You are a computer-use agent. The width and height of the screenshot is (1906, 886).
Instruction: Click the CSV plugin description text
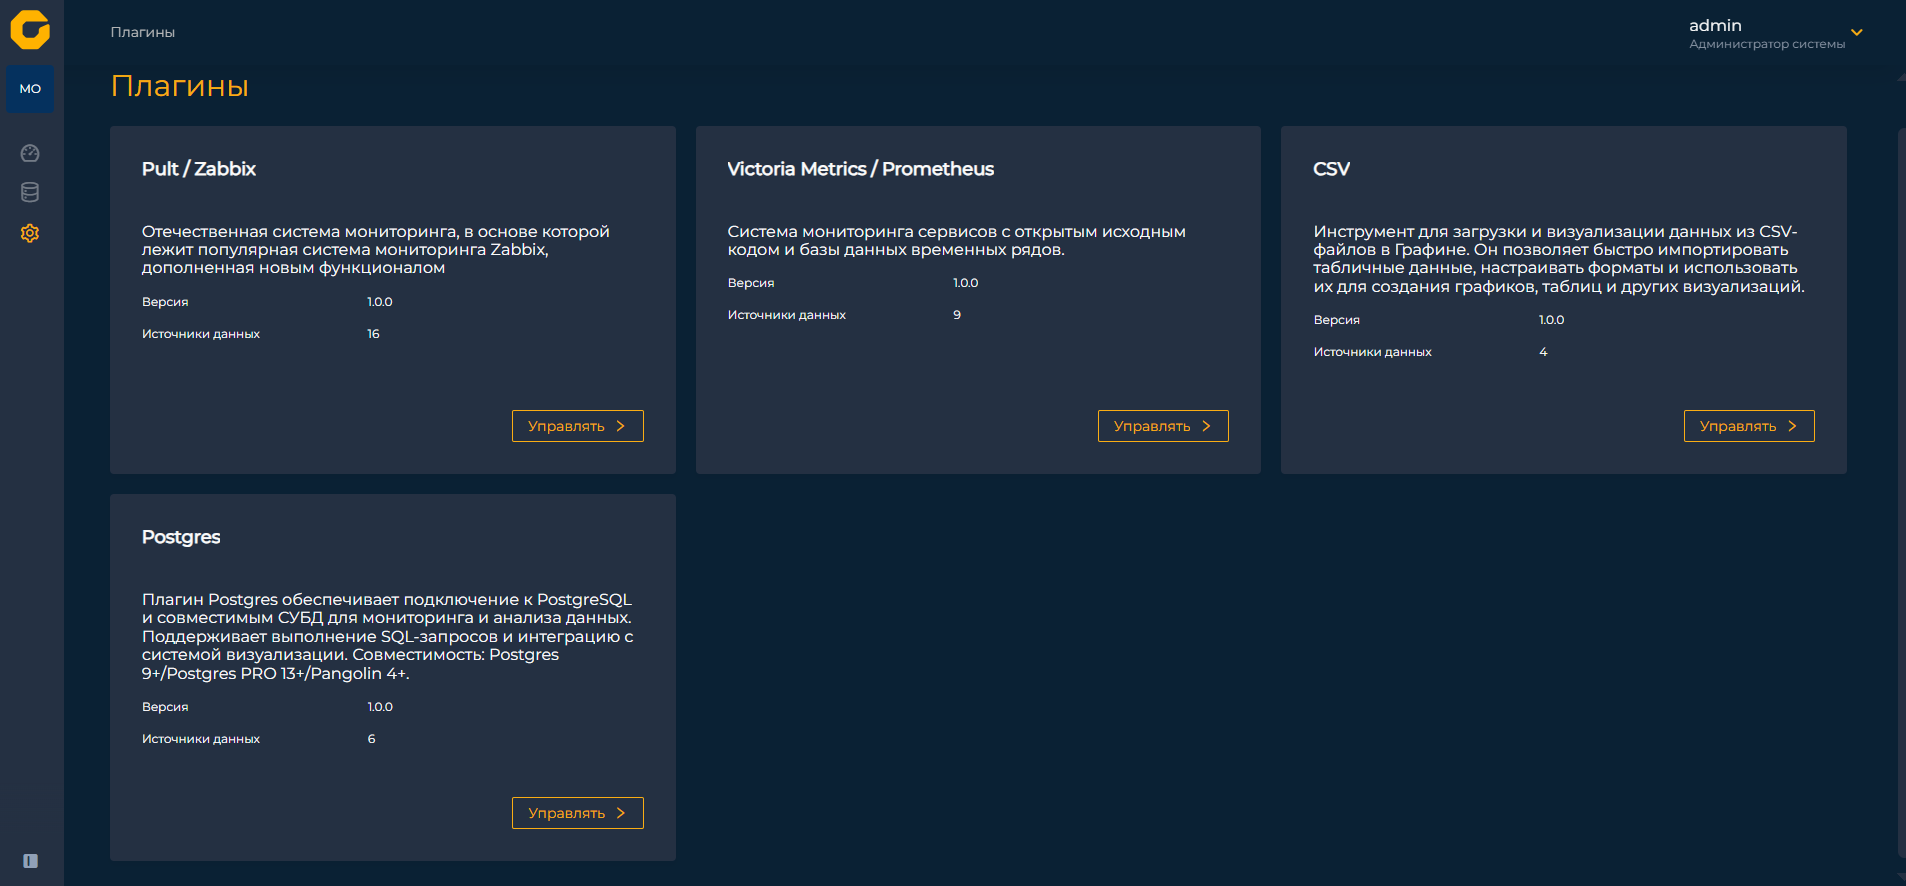1559,259
